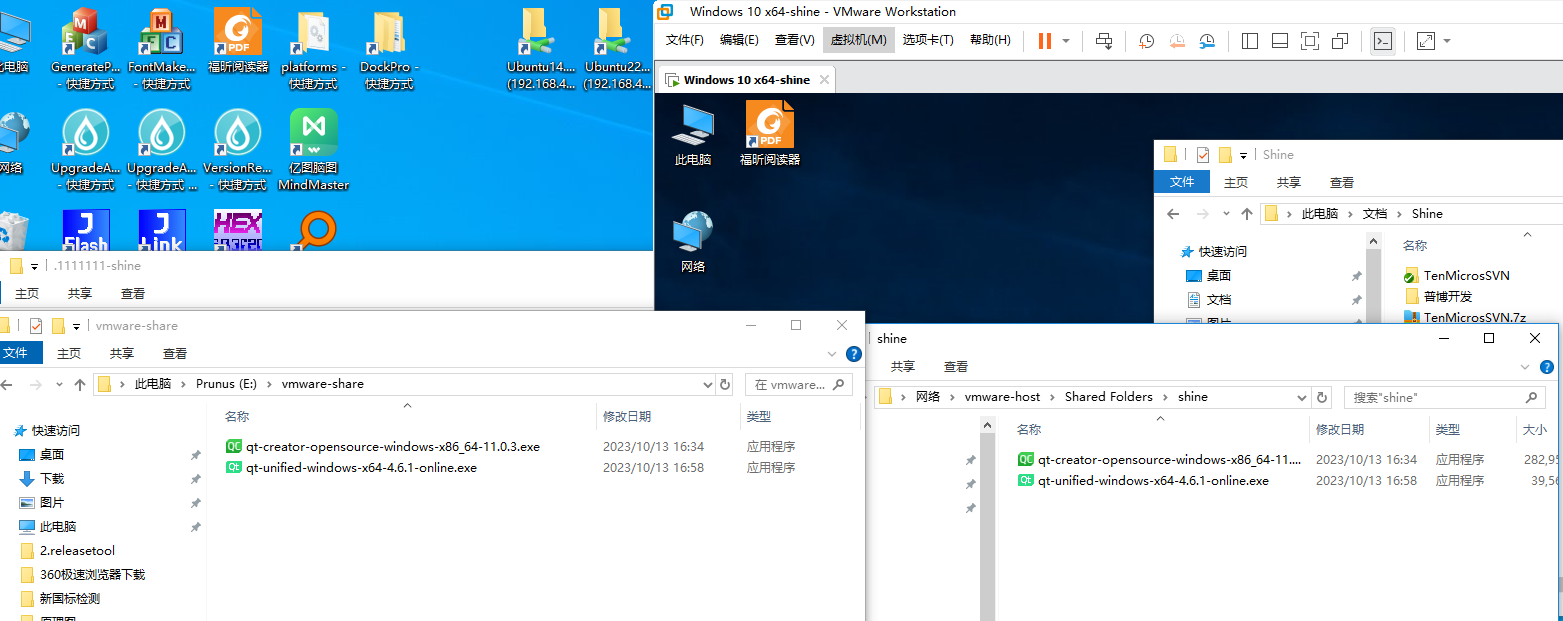
Task: Open VMware 文件(F) menu
Action: coord(685,40)
